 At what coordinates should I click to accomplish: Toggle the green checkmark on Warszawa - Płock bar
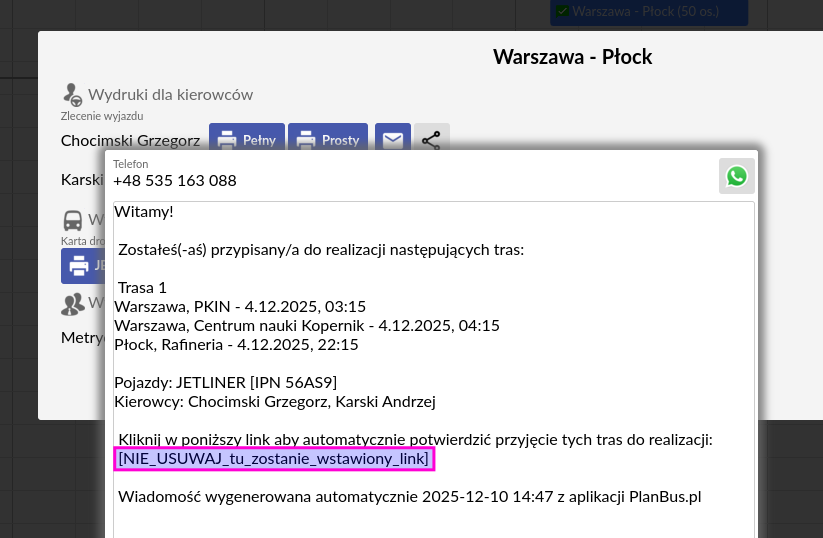(563, 11)
